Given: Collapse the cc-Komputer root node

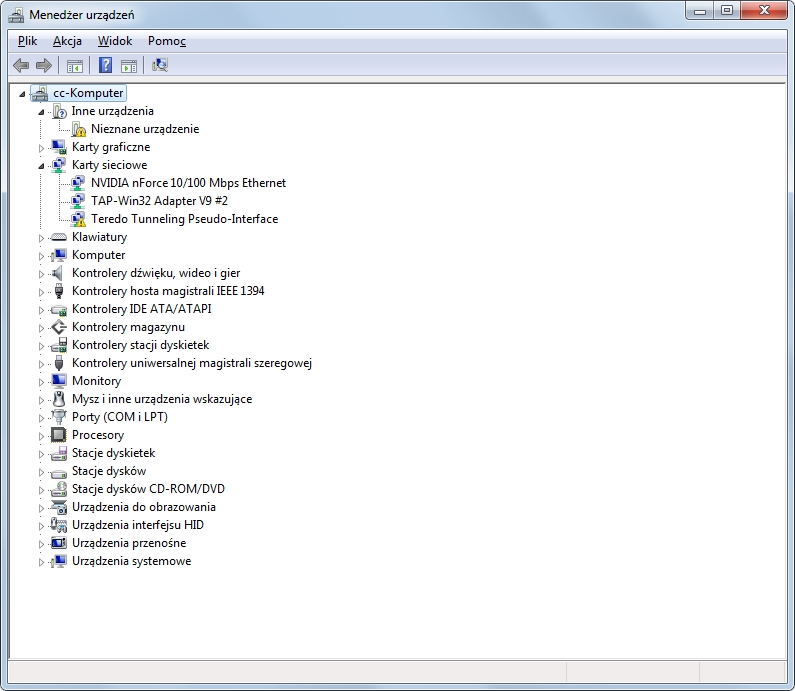Looking at the screenshot, I should 22,94.
